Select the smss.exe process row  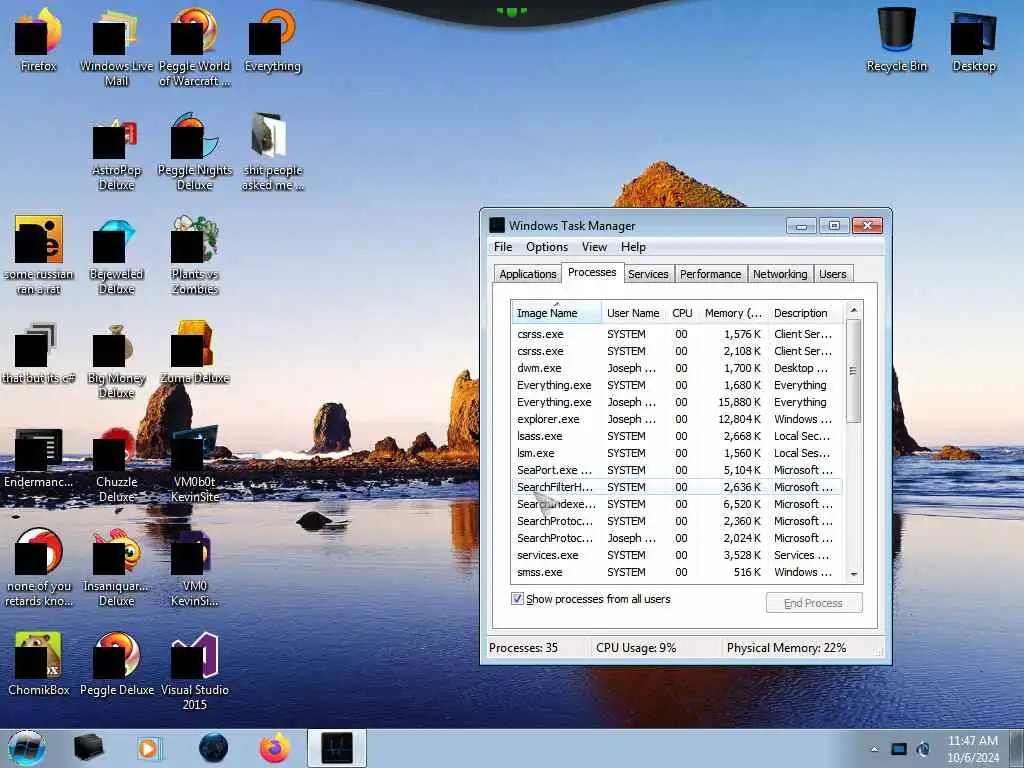(x=677, y=571)
